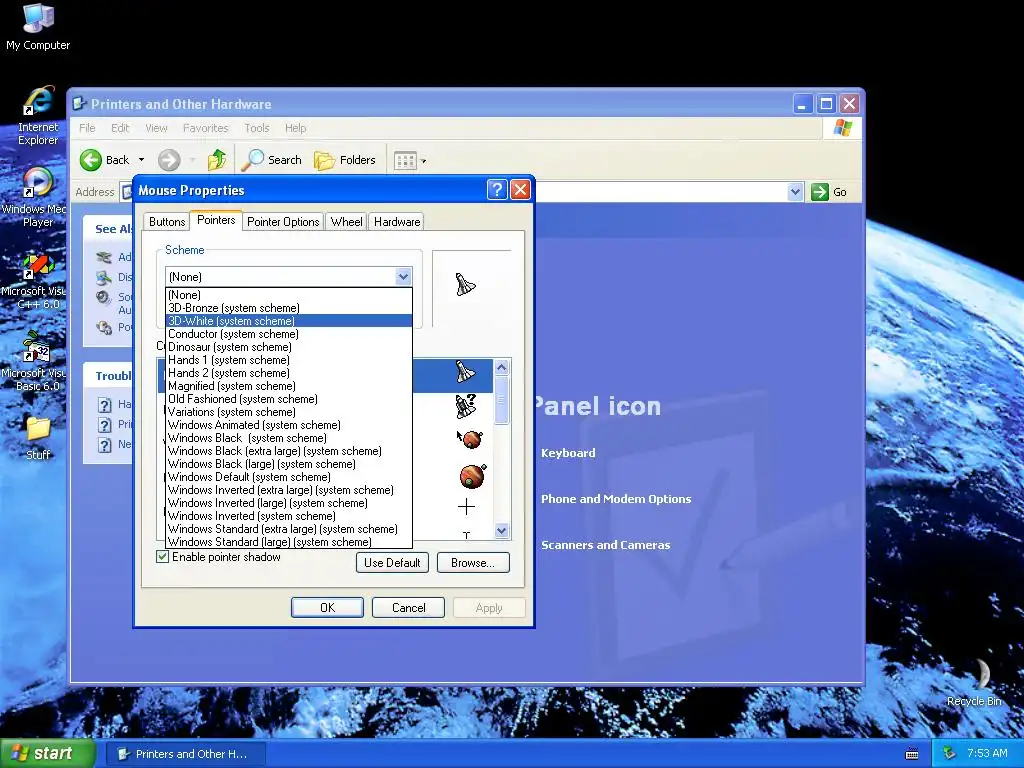
Task: Choose Windows Default (system scheme) entry
Action: tap(289, 477)
